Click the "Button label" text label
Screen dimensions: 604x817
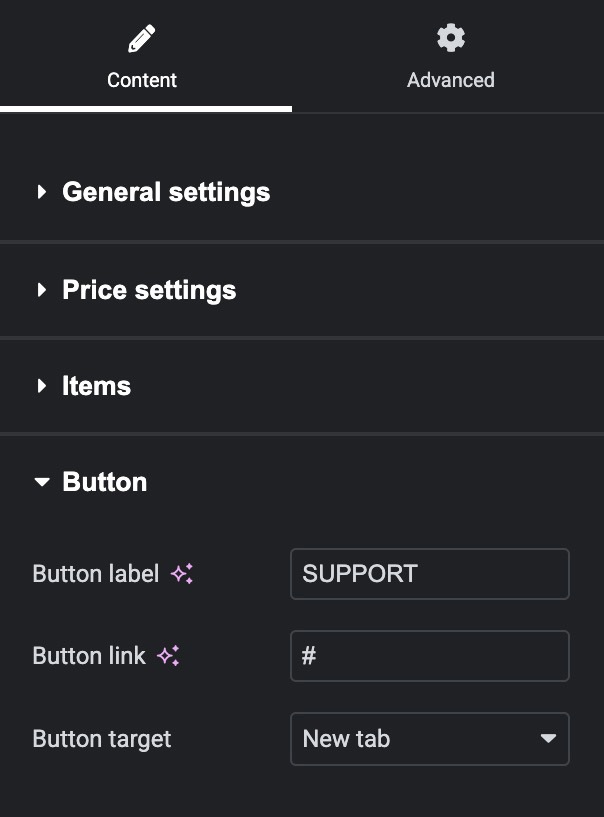click(x=96, y=574)
